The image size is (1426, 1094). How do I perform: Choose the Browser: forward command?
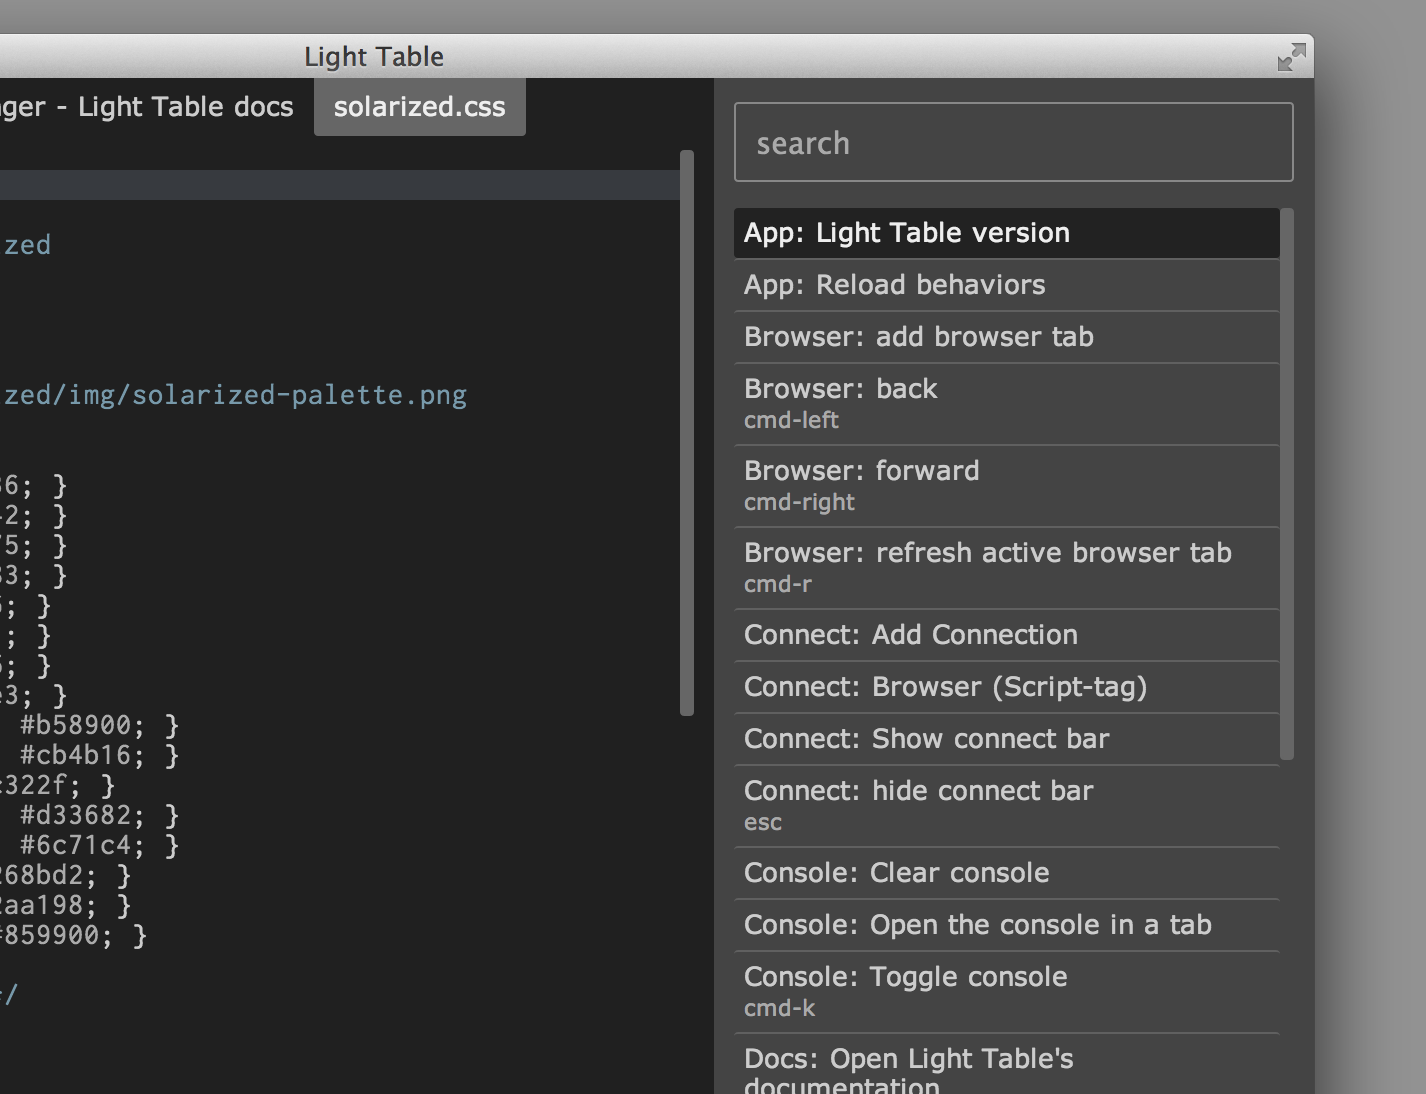pyautogui.click(x=1006, y=485)
